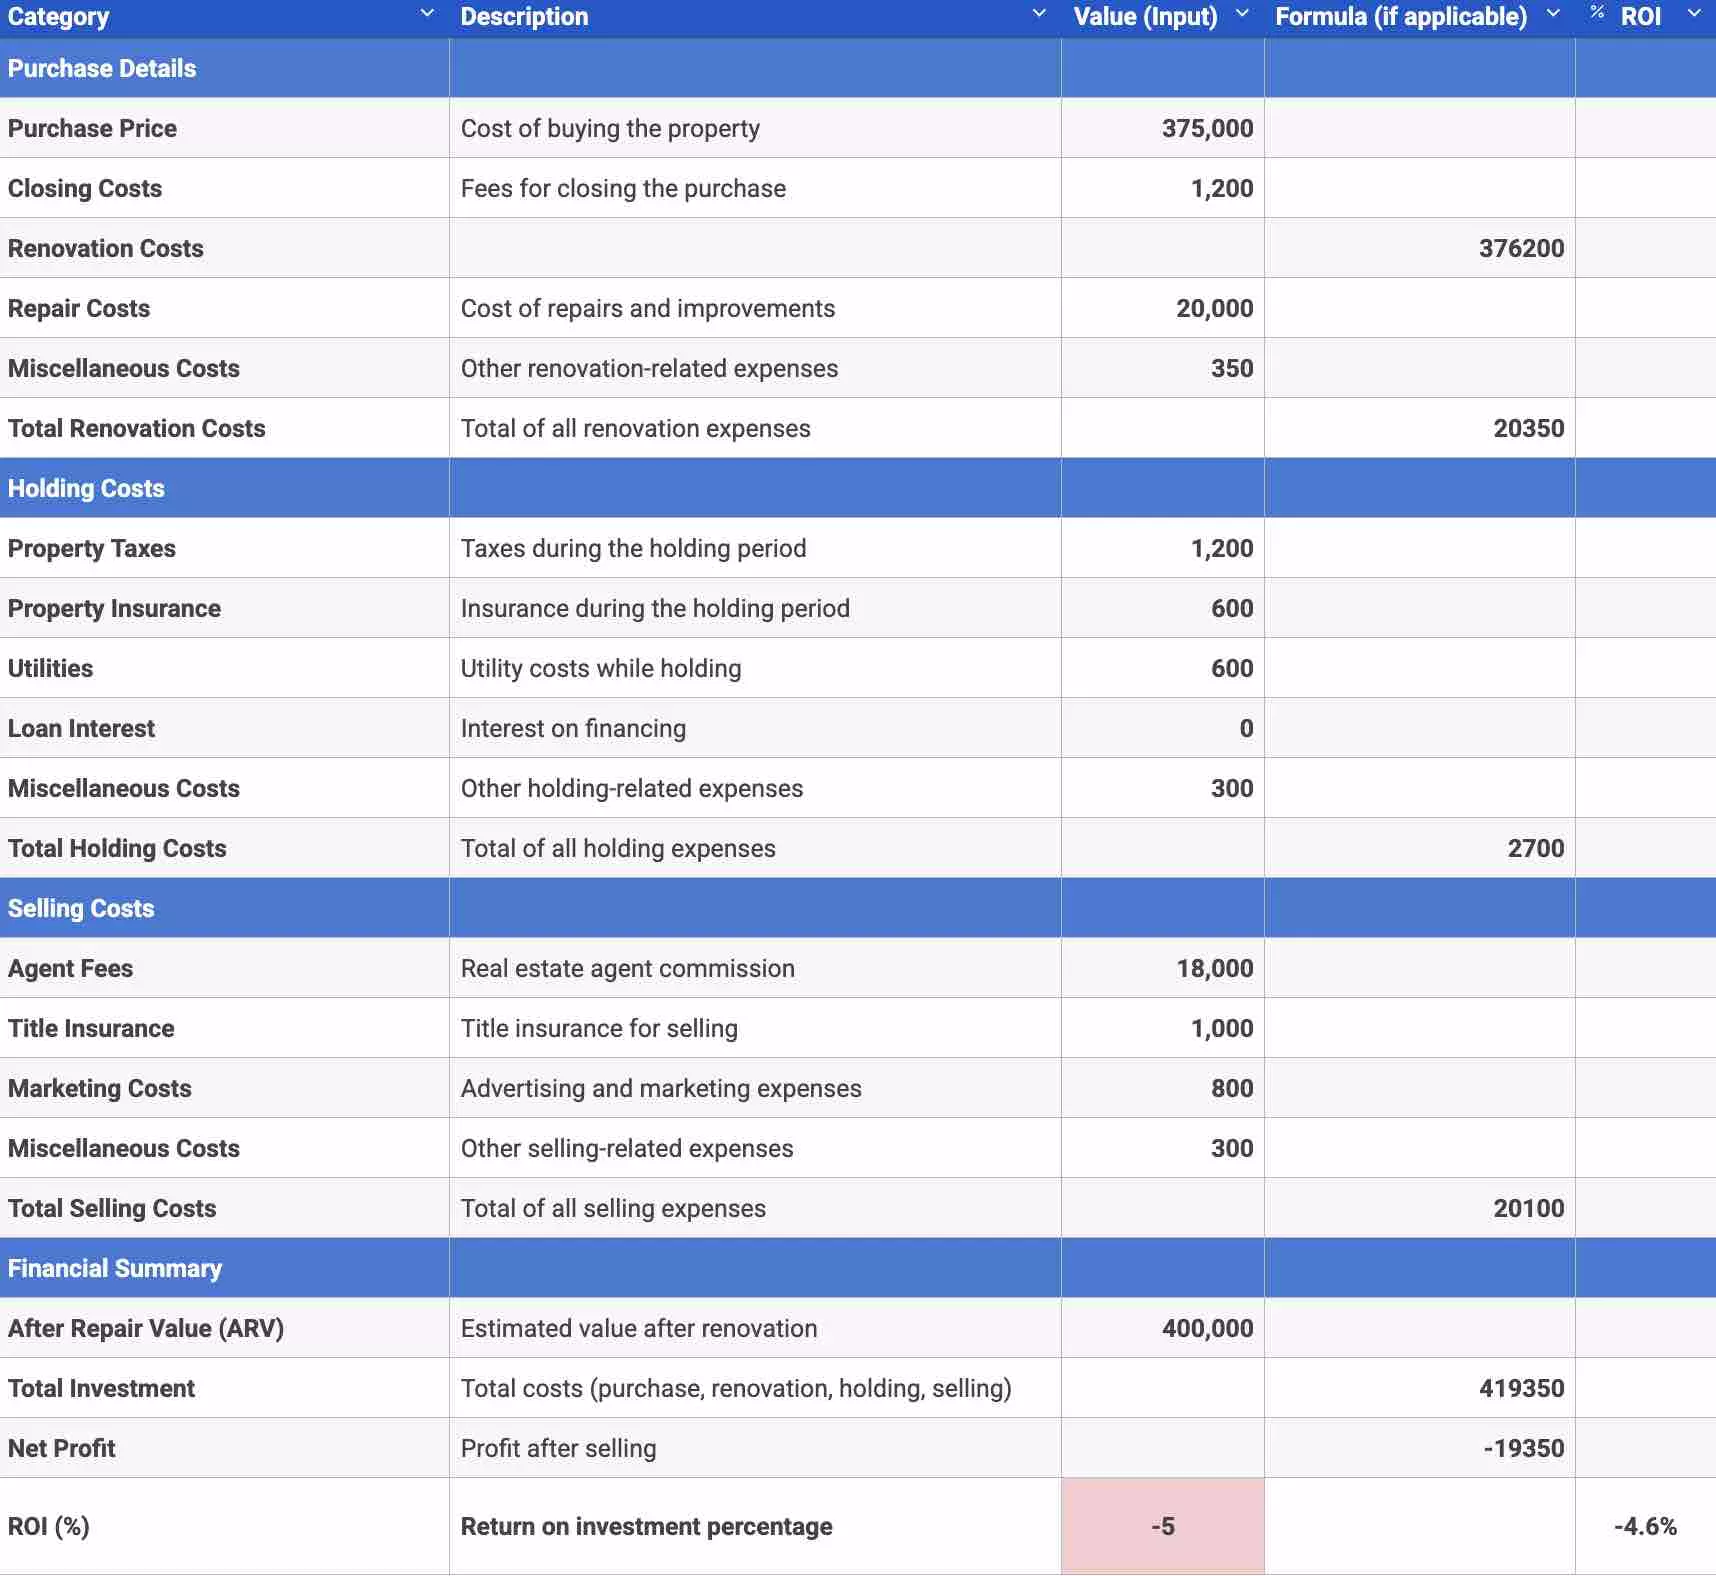Open the Formula (if applicable) column dropdown

pos(1553,15)
